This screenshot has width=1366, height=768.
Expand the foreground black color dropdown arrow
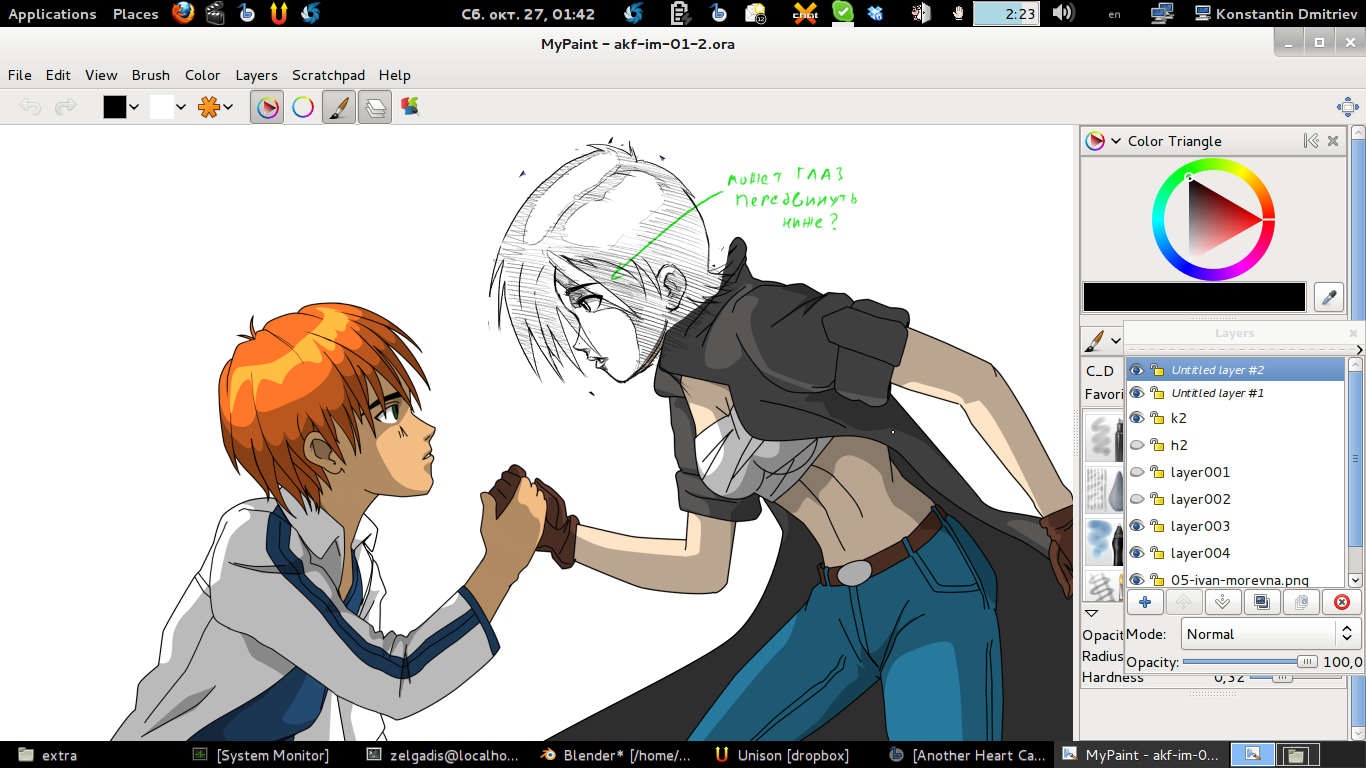[135, 107]
